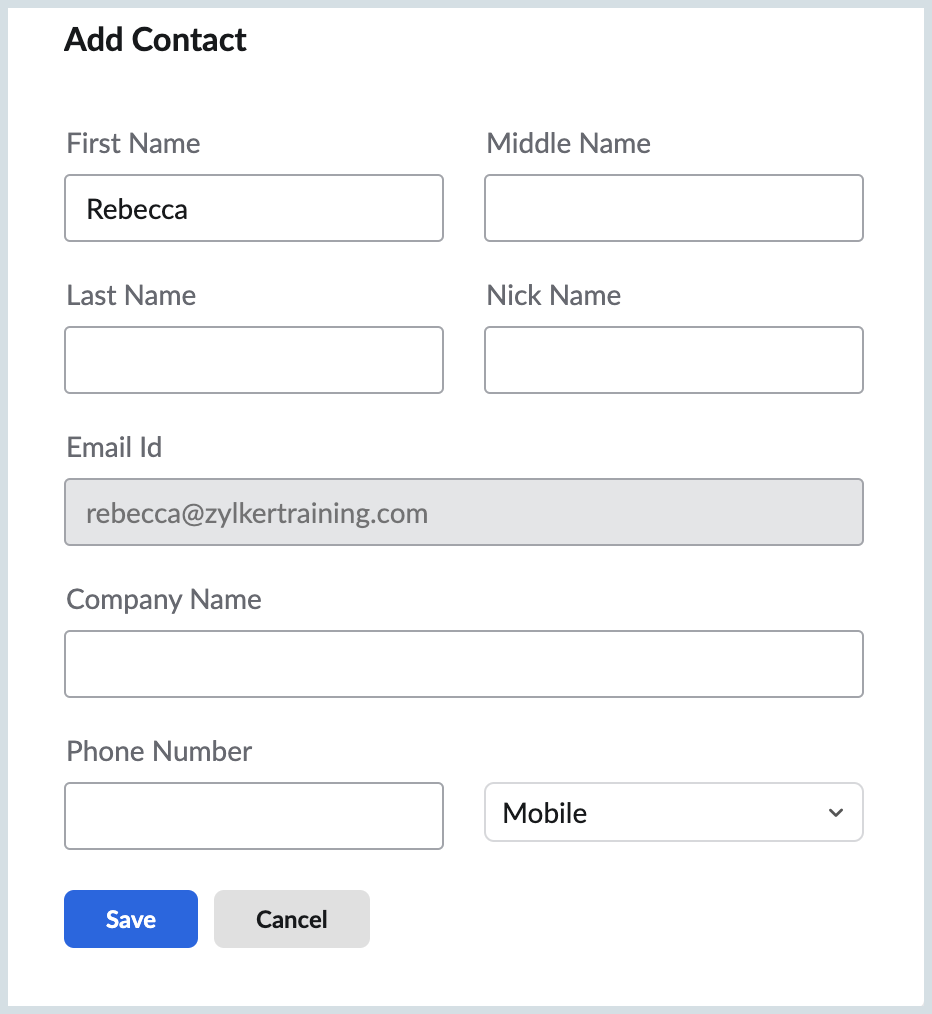Viewport: 932px width, 1014px height.
Task: Click the First Name label
Action: click(x=133, y=144)
